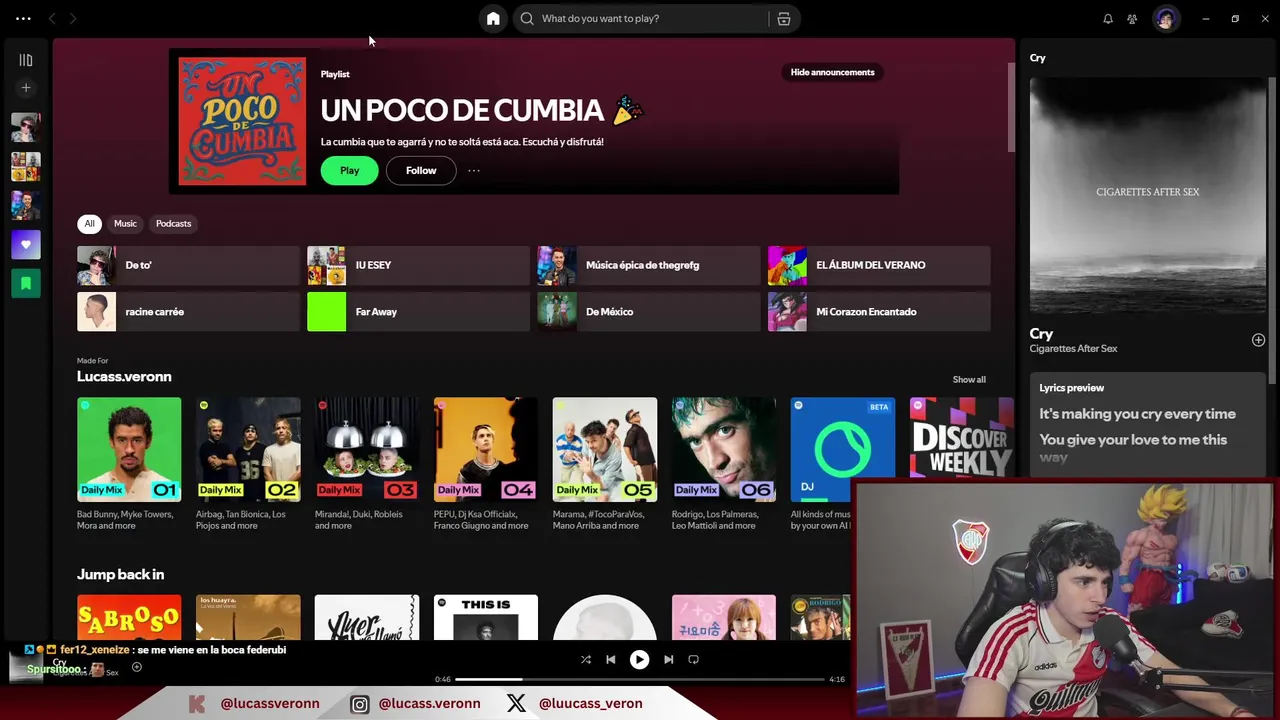1280x720 pixels.
Task: Open the profile avatar menu
Action: point(1166,18)
